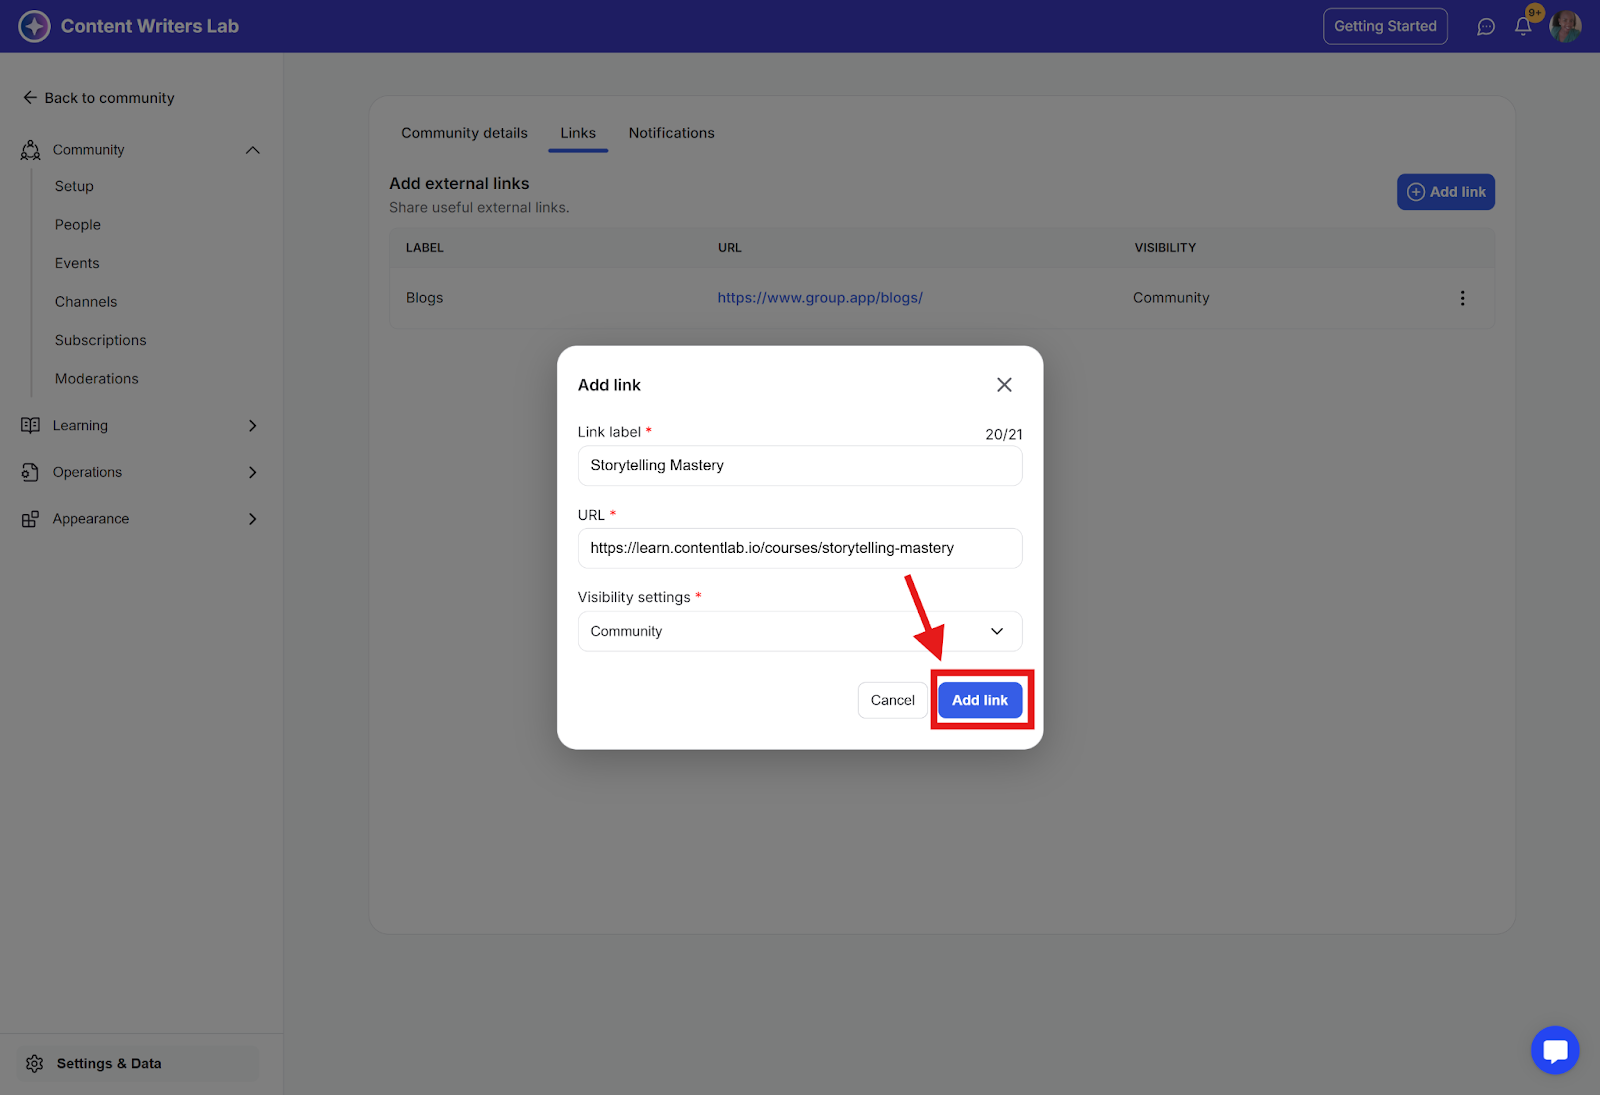Click the Content Writers Lab logo icon

tap(34, 26)
